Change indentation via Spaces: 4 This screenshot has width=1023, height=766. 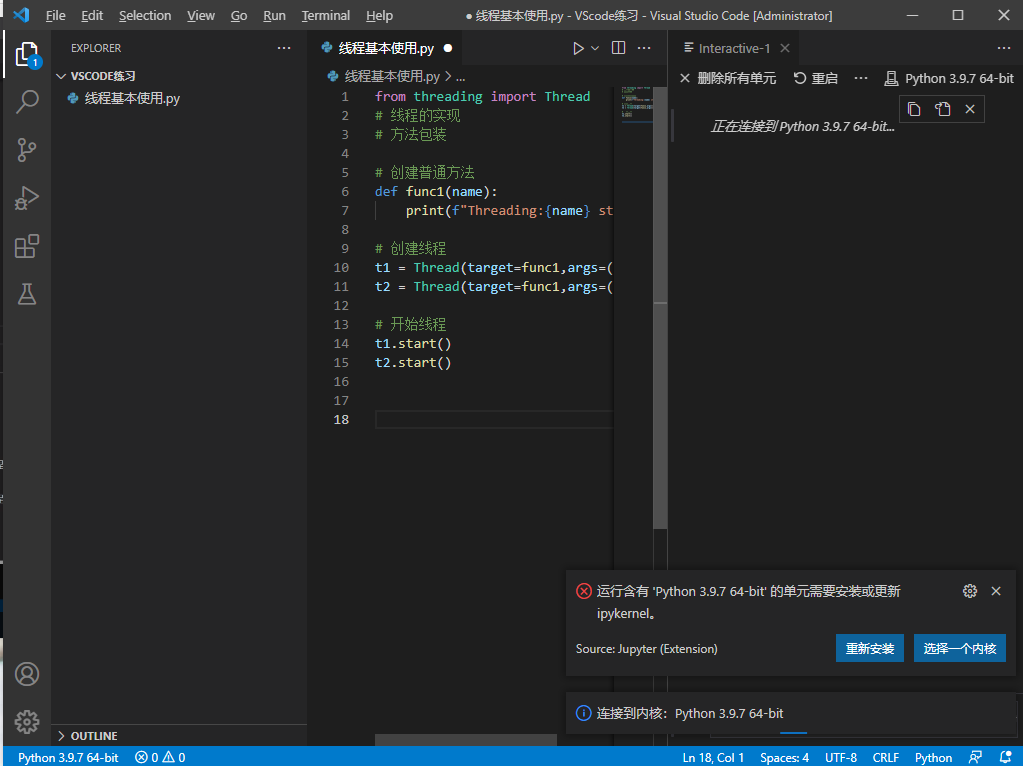[x=784, y=758]
